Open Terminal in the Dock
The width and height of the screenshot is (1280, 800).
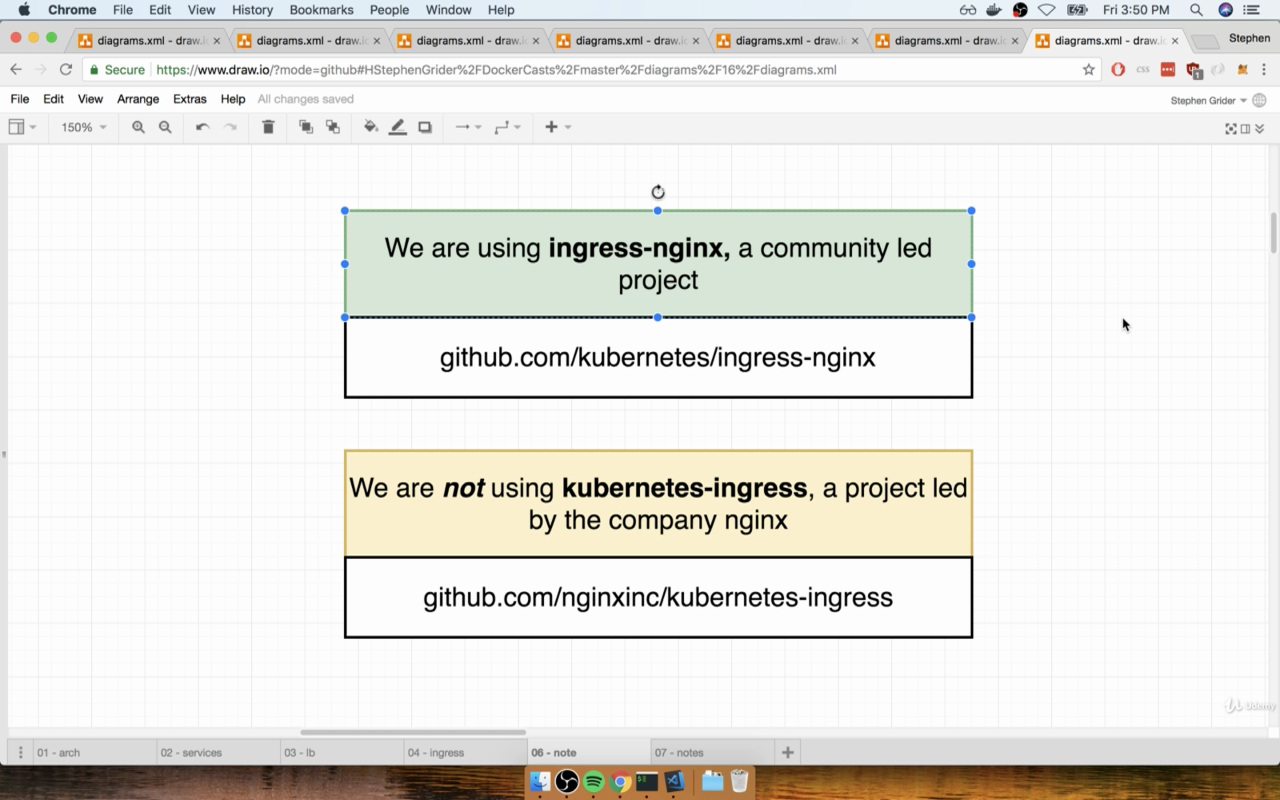coord(647,781)
